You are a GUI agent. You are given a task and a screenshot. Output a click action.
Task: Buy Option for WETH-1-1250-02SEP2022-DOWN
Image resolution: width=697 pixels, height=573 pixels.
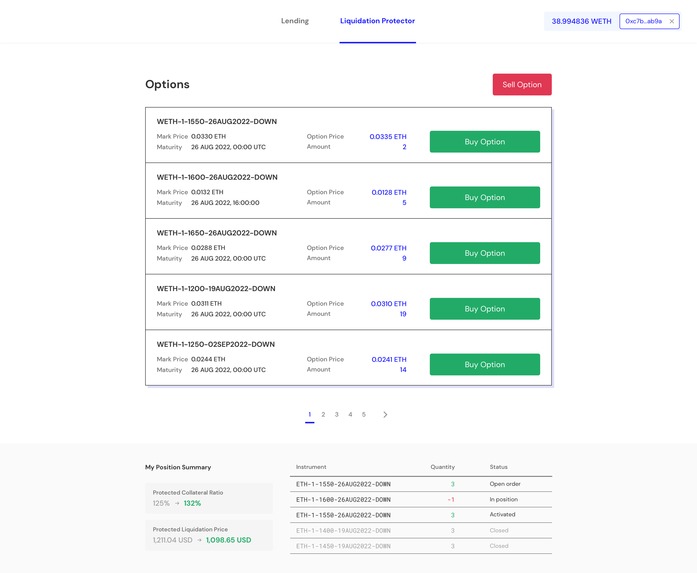pos(485,364)
